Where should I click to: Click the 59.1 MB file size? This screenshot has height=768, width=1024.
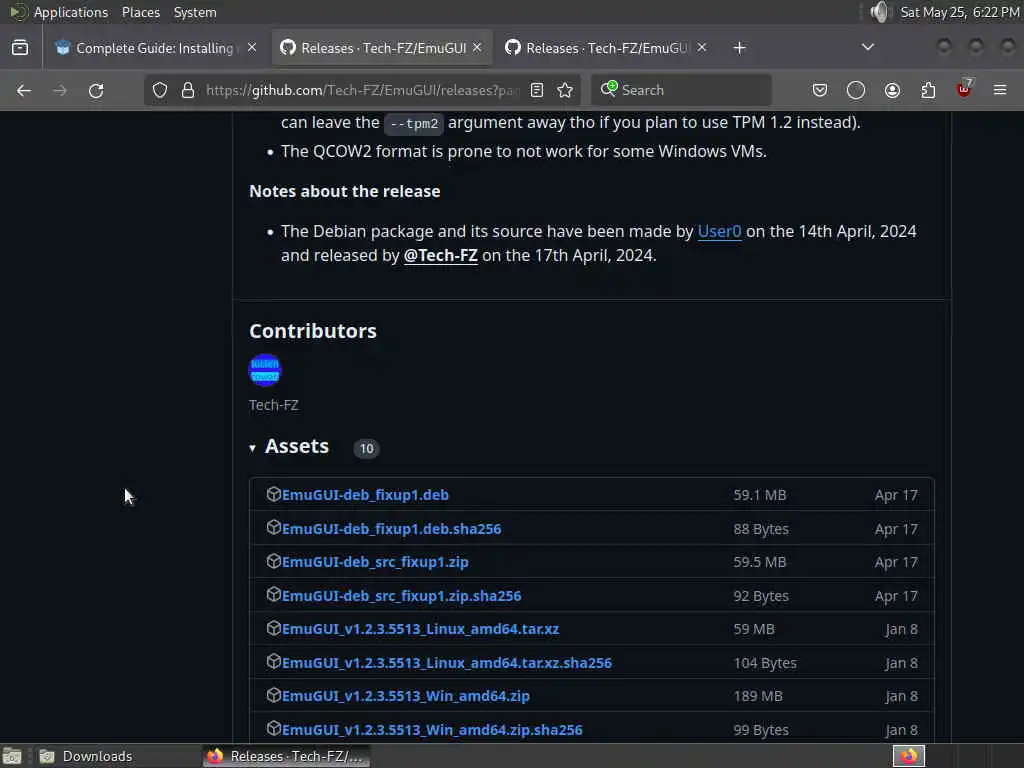(760, 495)
